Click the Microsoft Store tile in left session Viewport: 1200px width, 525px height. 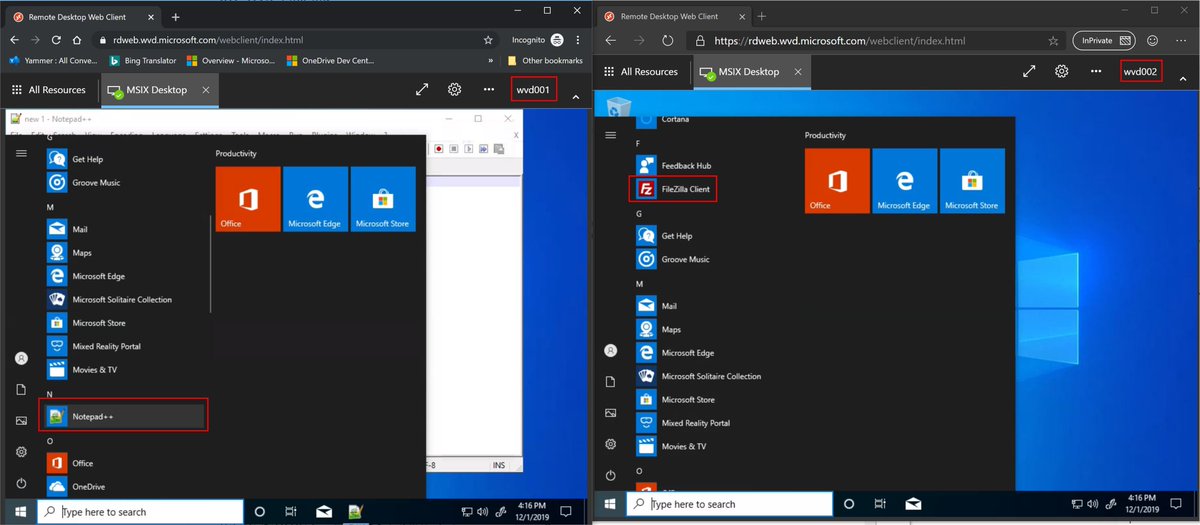382,199
